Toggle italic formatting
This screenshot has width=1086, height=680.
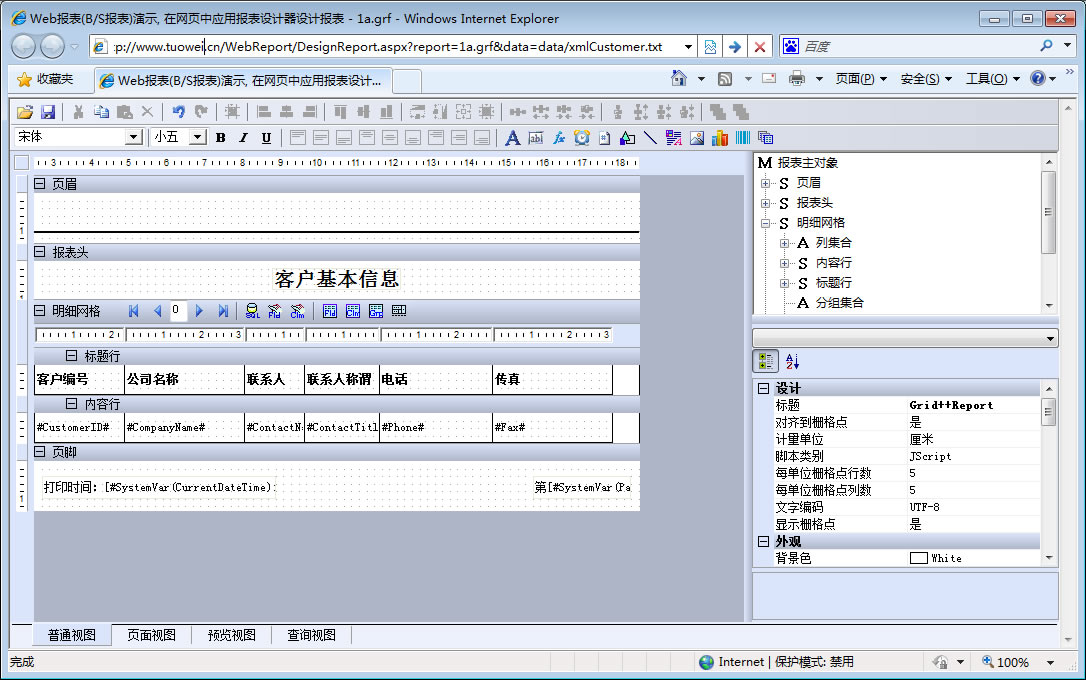[243, 138]
